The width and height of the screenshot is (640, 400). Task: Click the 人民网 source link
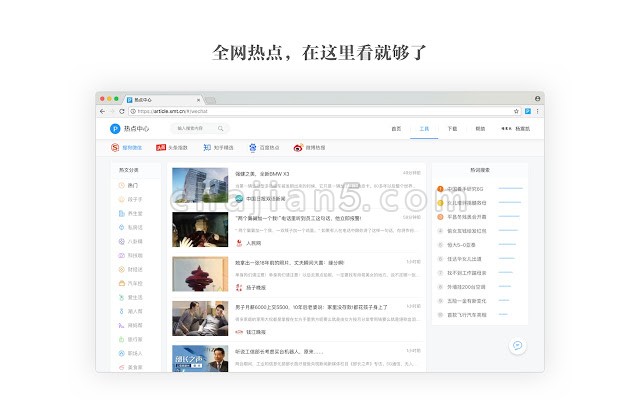(x=253, y=243)
